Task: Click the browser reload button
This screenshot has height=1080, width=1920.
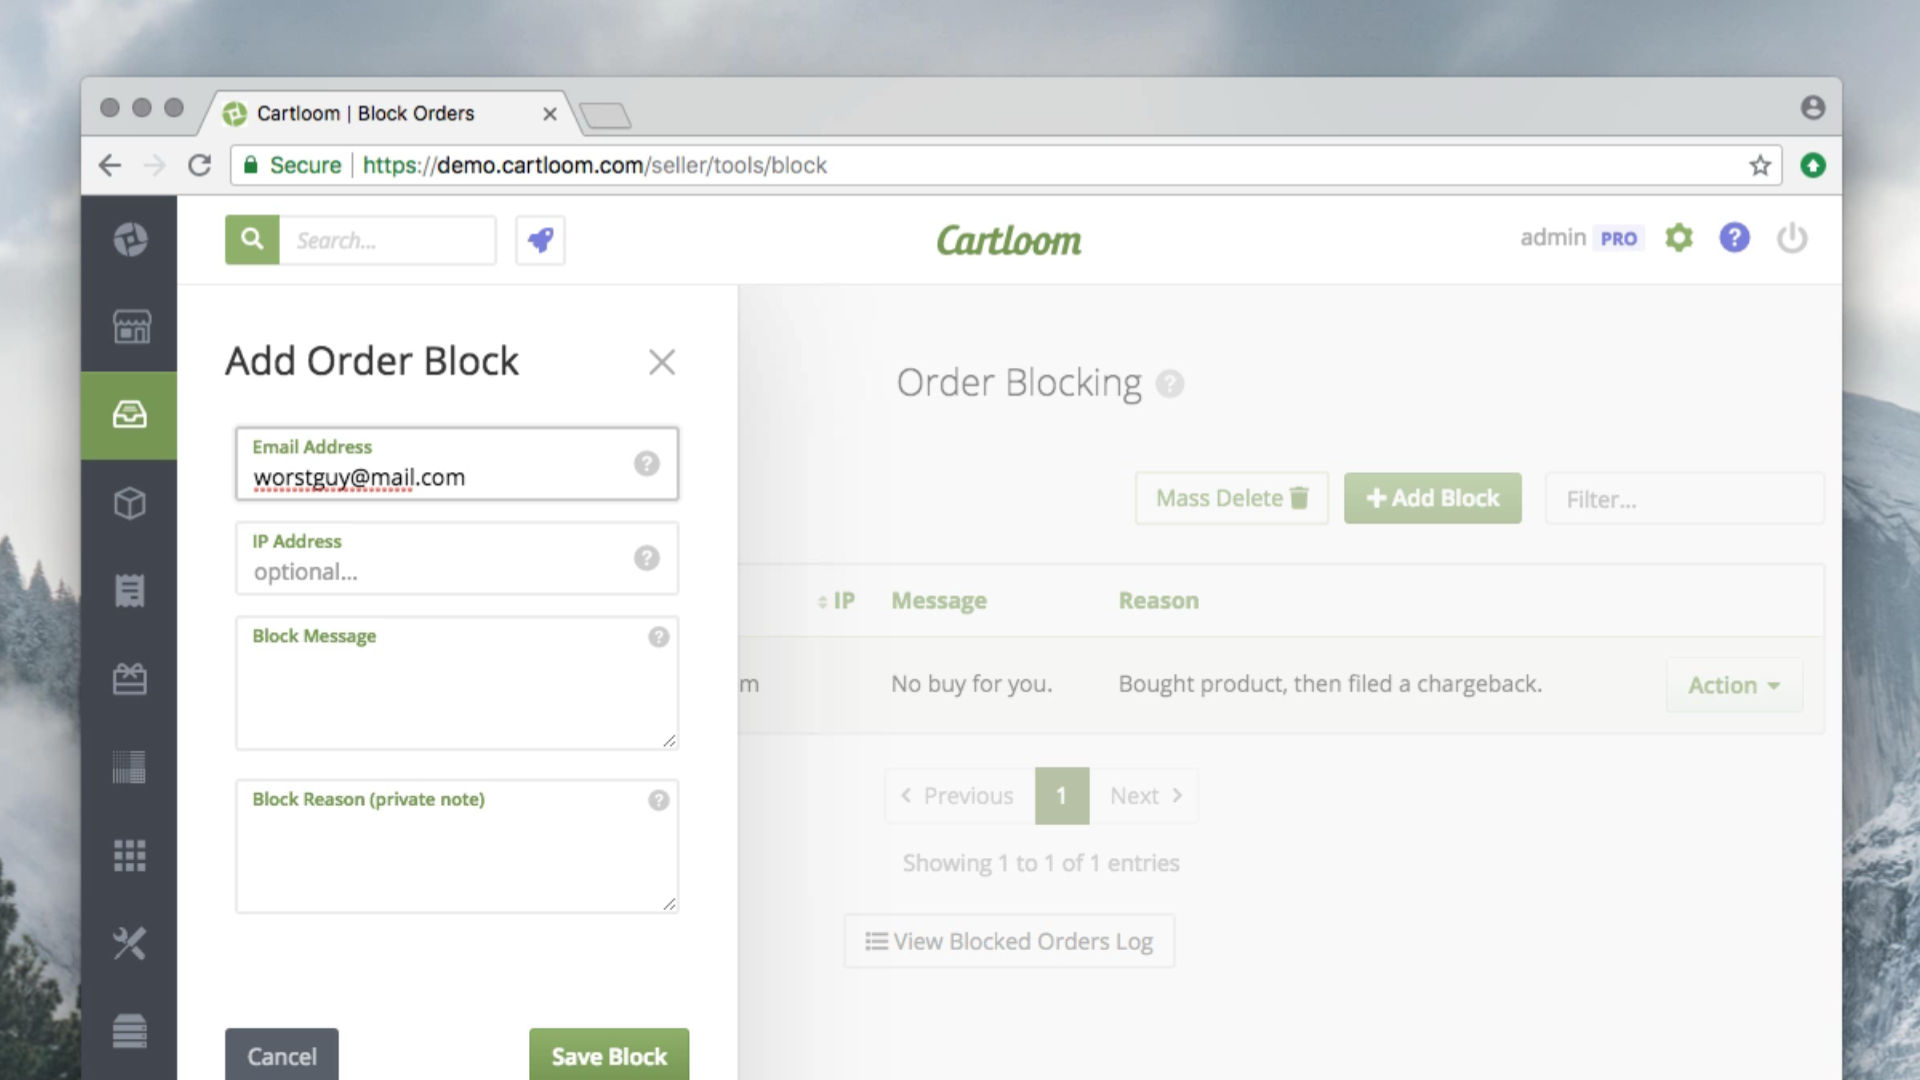Action: click(200, 165)
